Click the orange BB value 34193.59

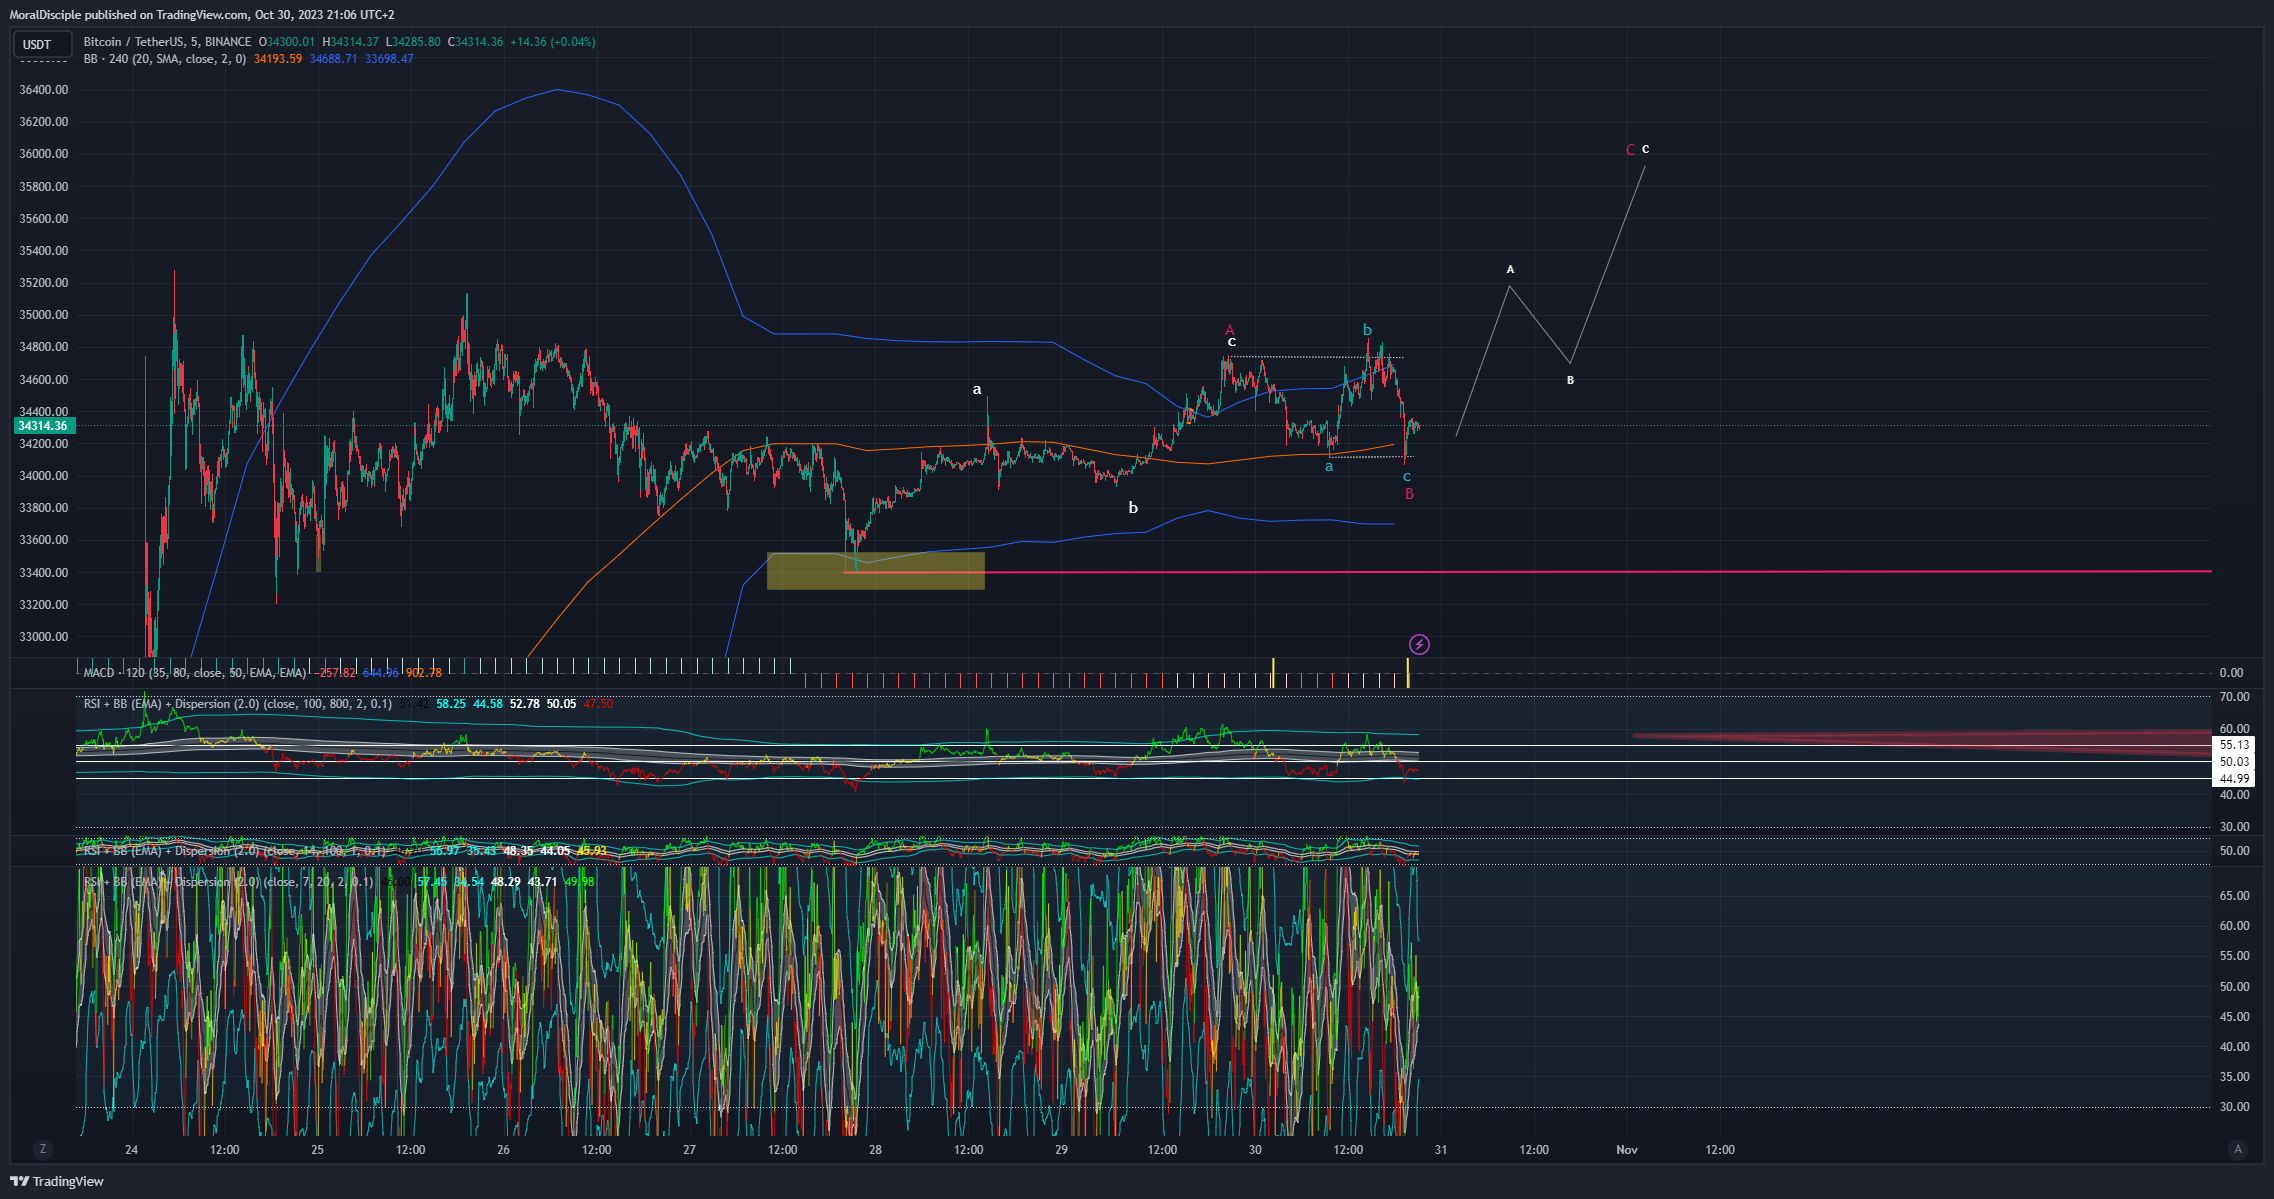[278, 59]
